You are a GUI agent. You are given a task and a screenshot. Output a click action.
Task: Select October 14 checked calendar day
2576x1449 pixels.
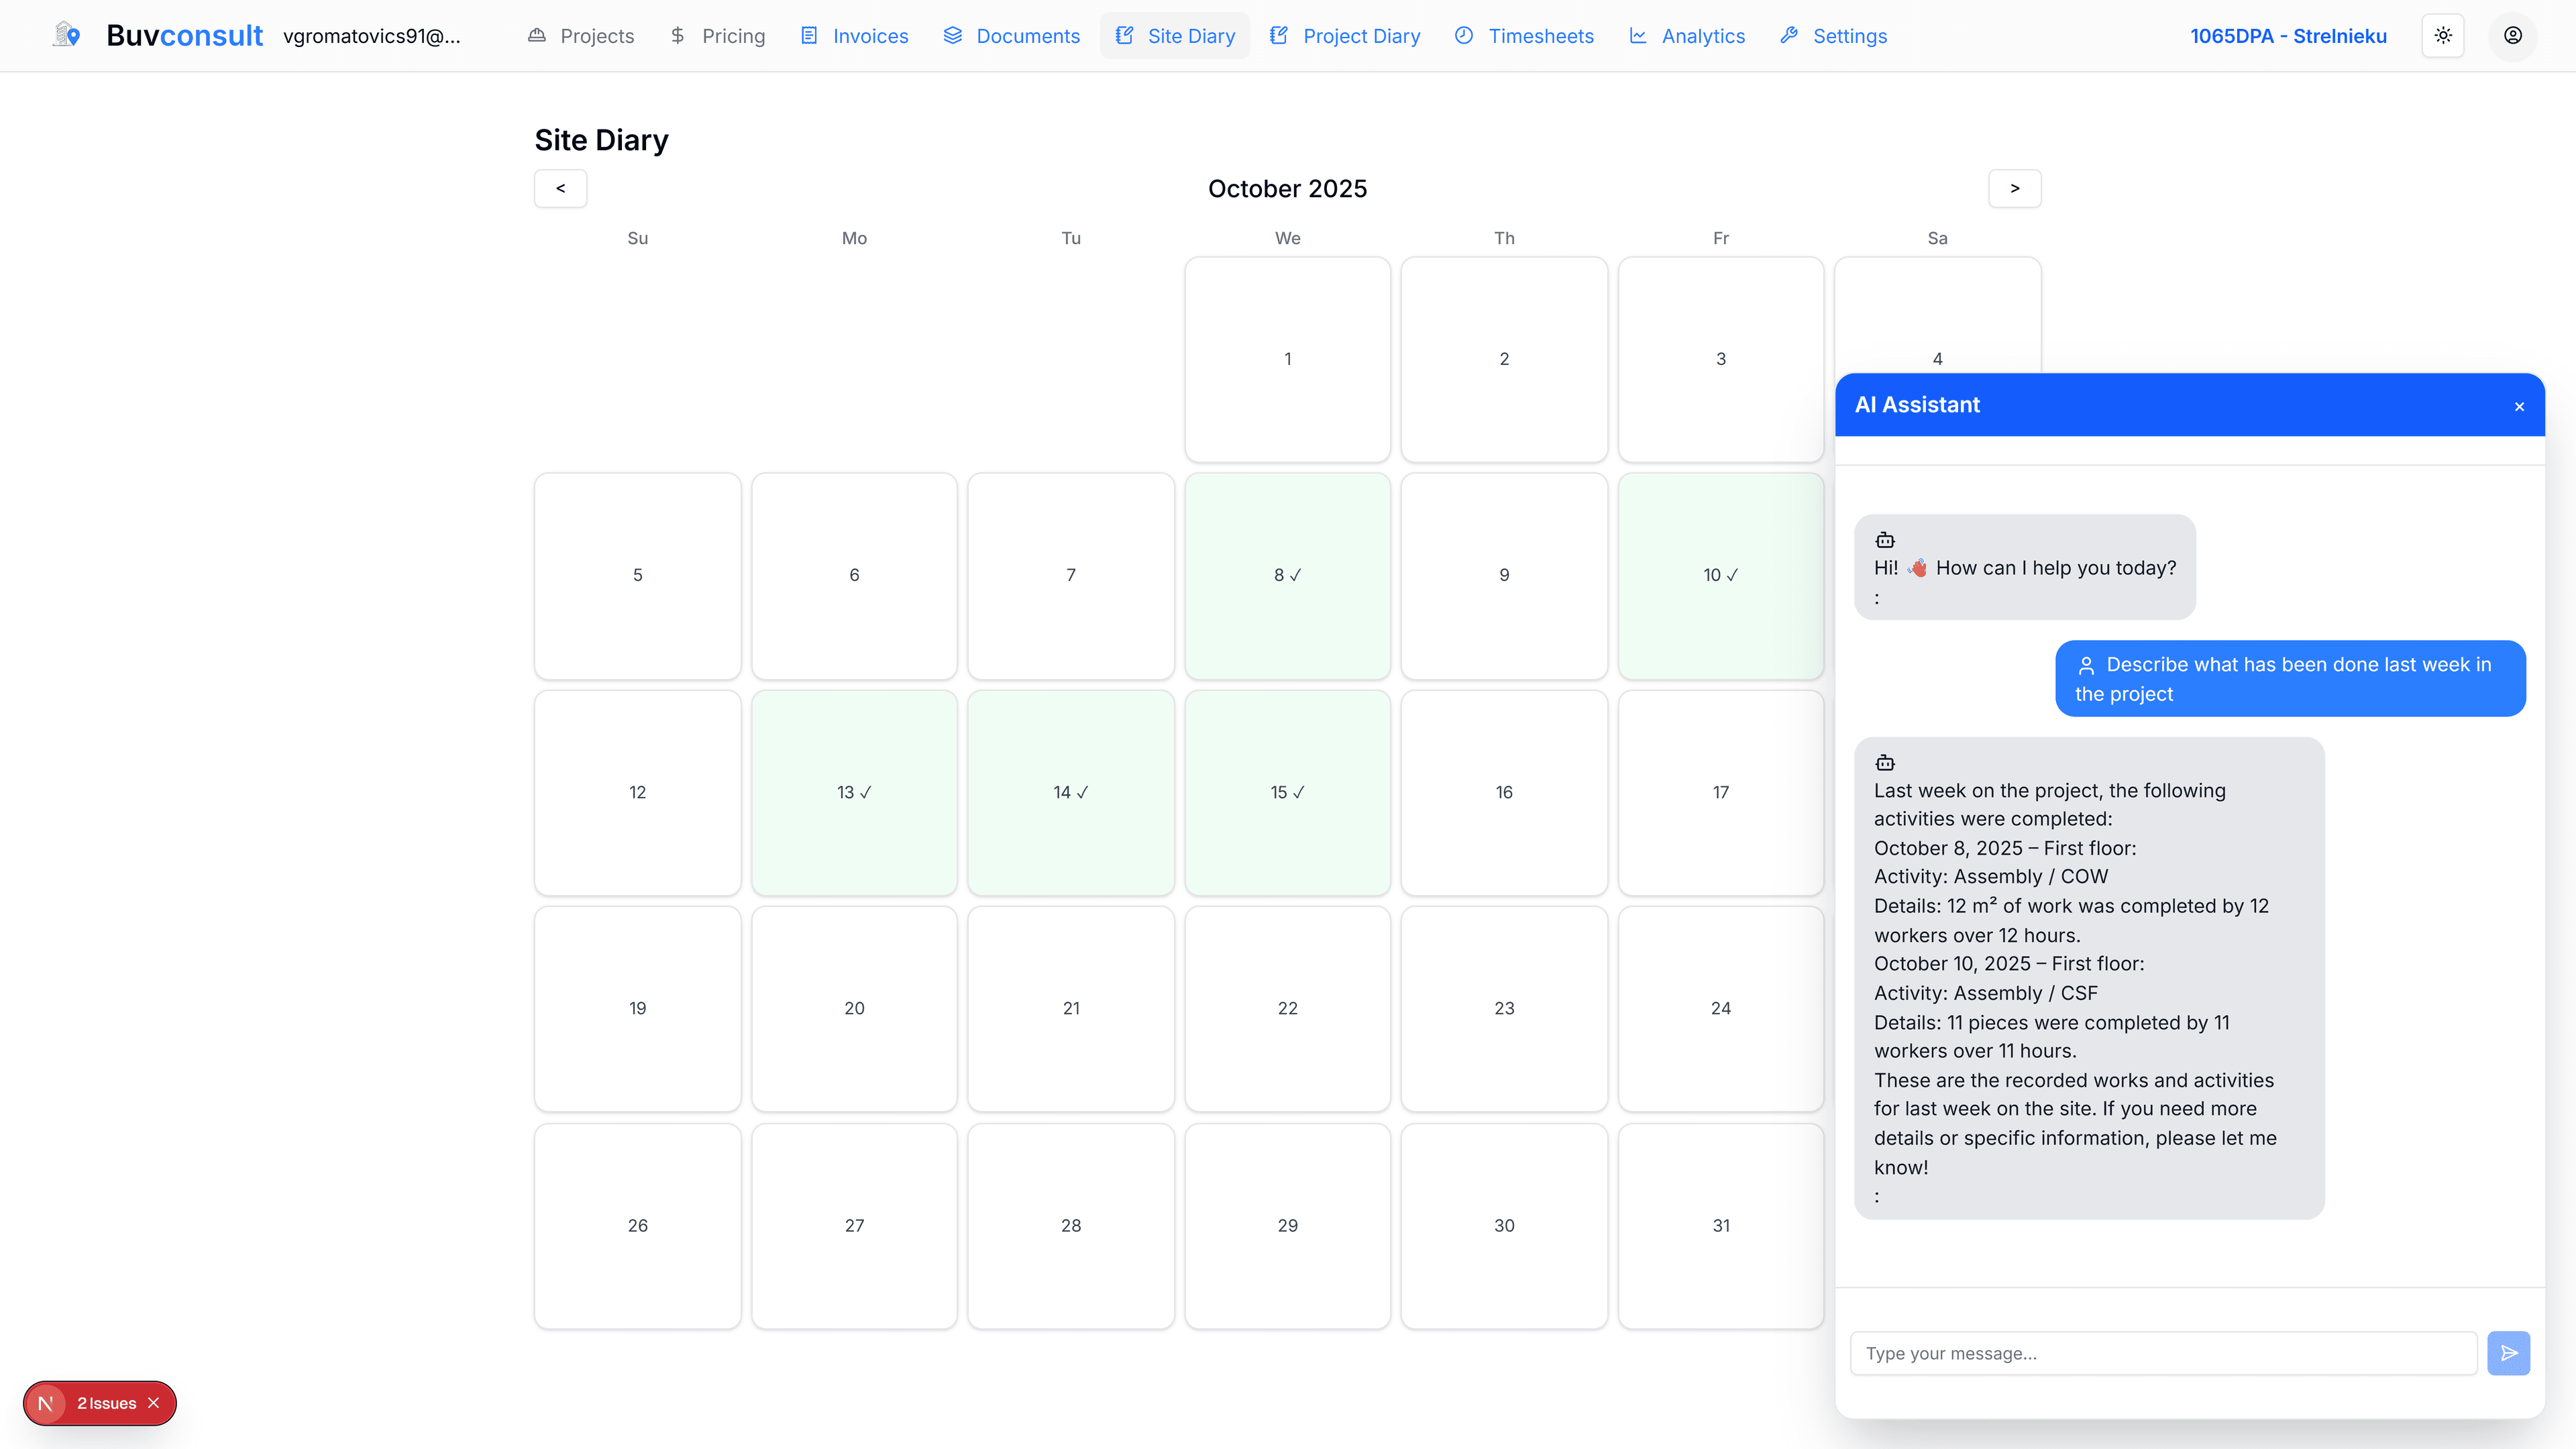pyautogui.click(x=1070, y=792)
